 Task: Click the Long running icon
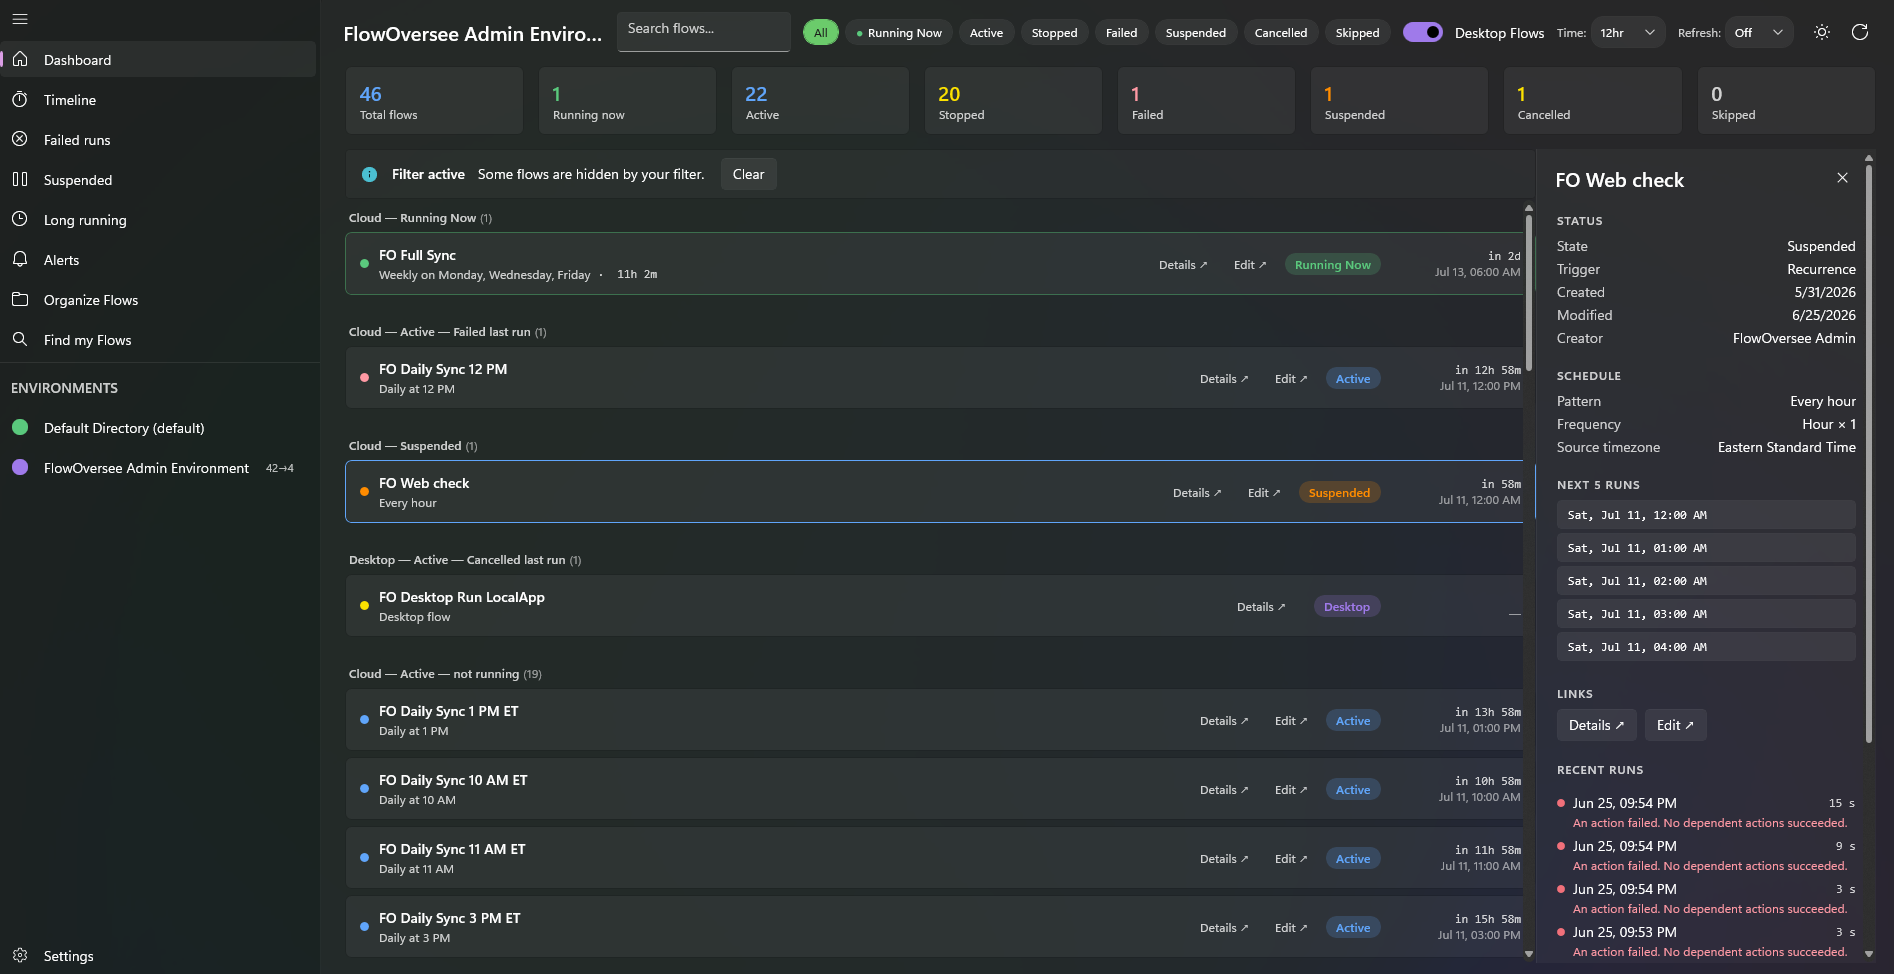click(20, 219)
